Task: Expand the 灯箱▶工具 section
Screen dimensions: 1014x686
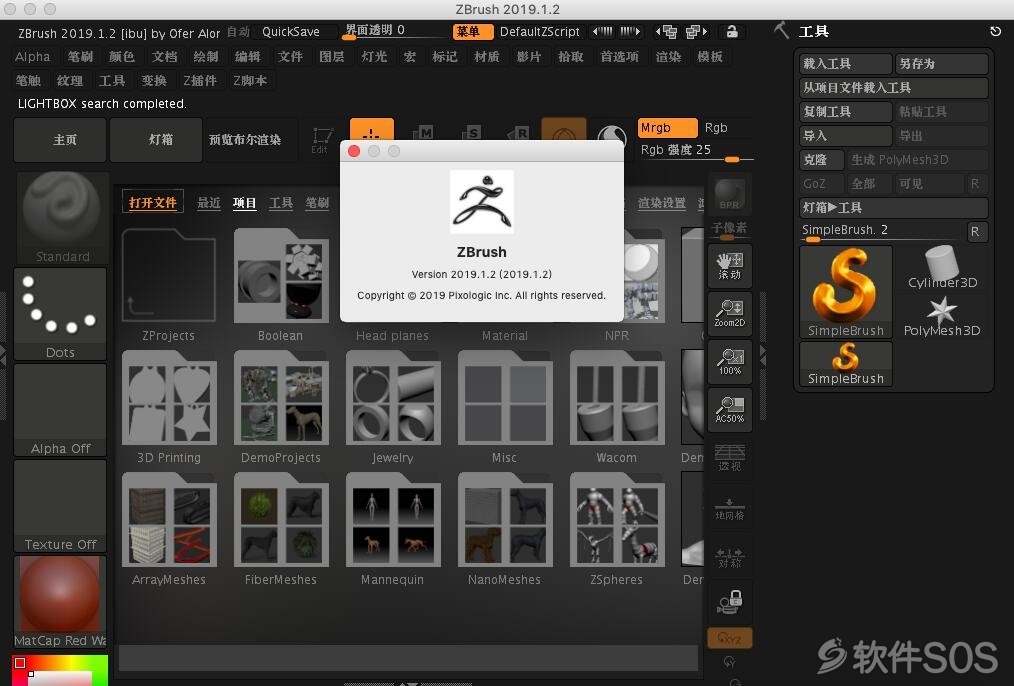Action: point(894,208)
